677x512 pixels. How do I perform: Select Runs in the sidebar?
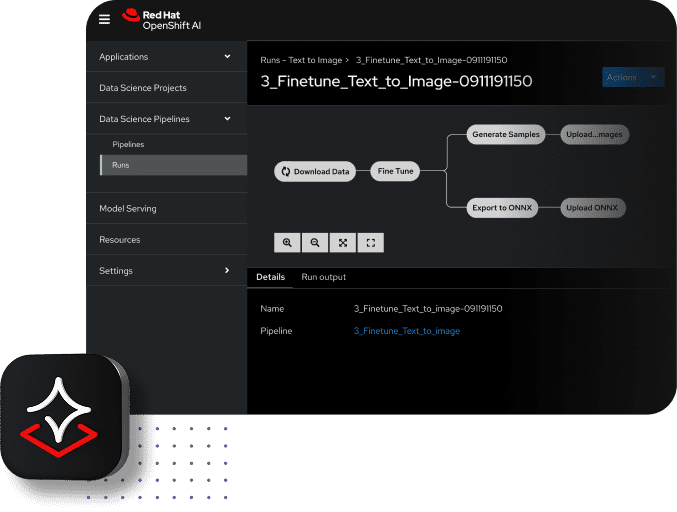[x=173, y=165]
